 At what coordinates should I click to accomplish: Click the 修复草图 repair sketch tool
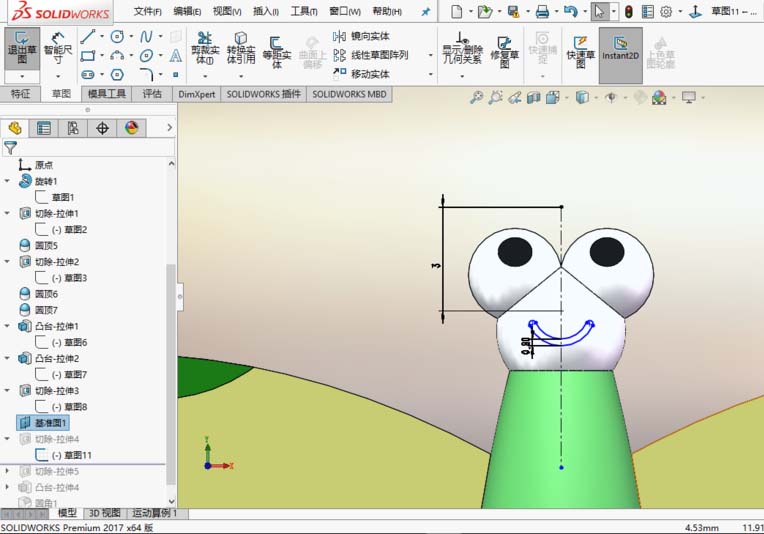(504, 51)
